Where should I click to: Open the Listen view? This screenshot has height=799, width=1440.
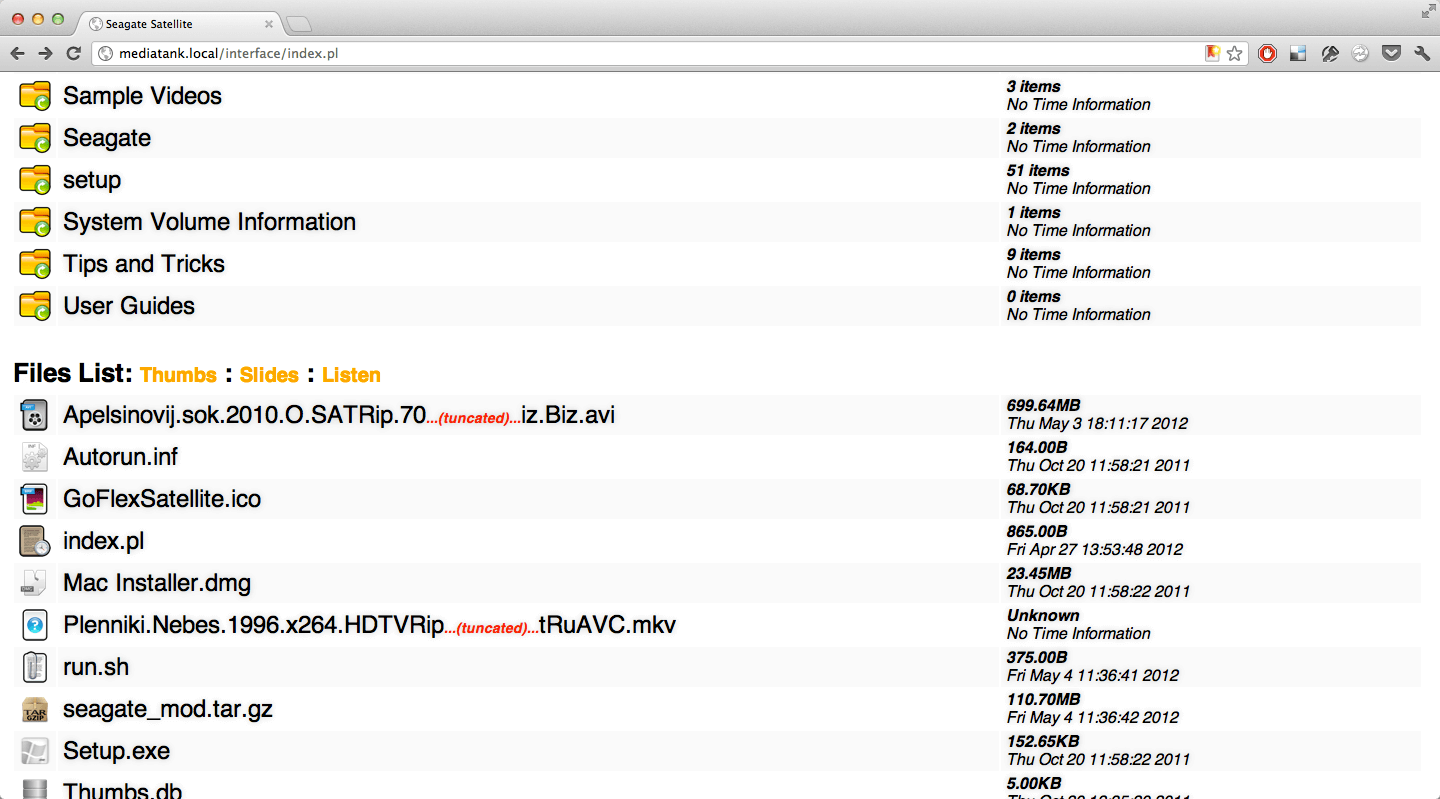click(x=351, y=375)
